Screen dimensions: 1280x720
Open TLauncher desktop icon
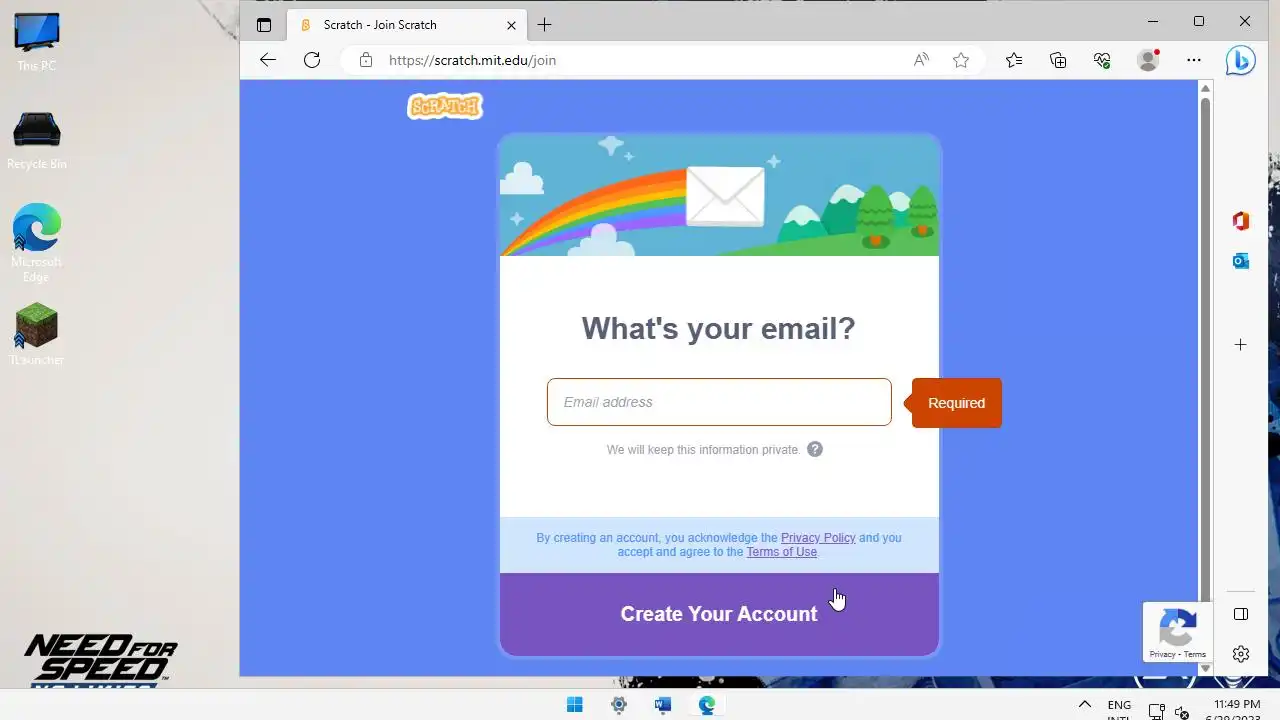tap(37, 334)
